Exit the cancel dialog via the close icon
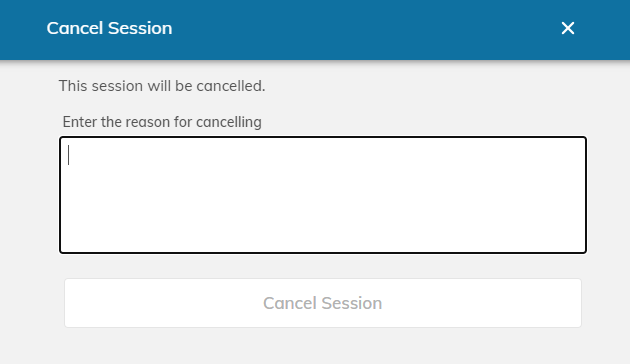 pos(568,28)
